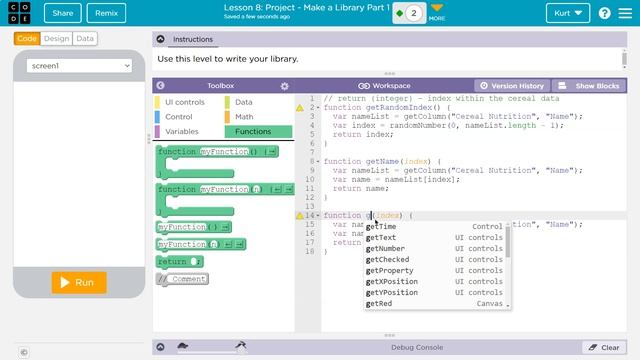The height and width of the screenshot is (360, 640).
Task: Click the Code.org logo
Action: coord(19,13)
